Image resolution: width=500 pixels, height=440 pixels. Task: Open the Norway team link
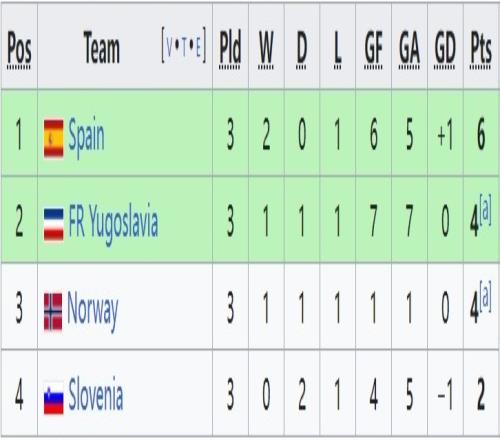pos(93,310)
